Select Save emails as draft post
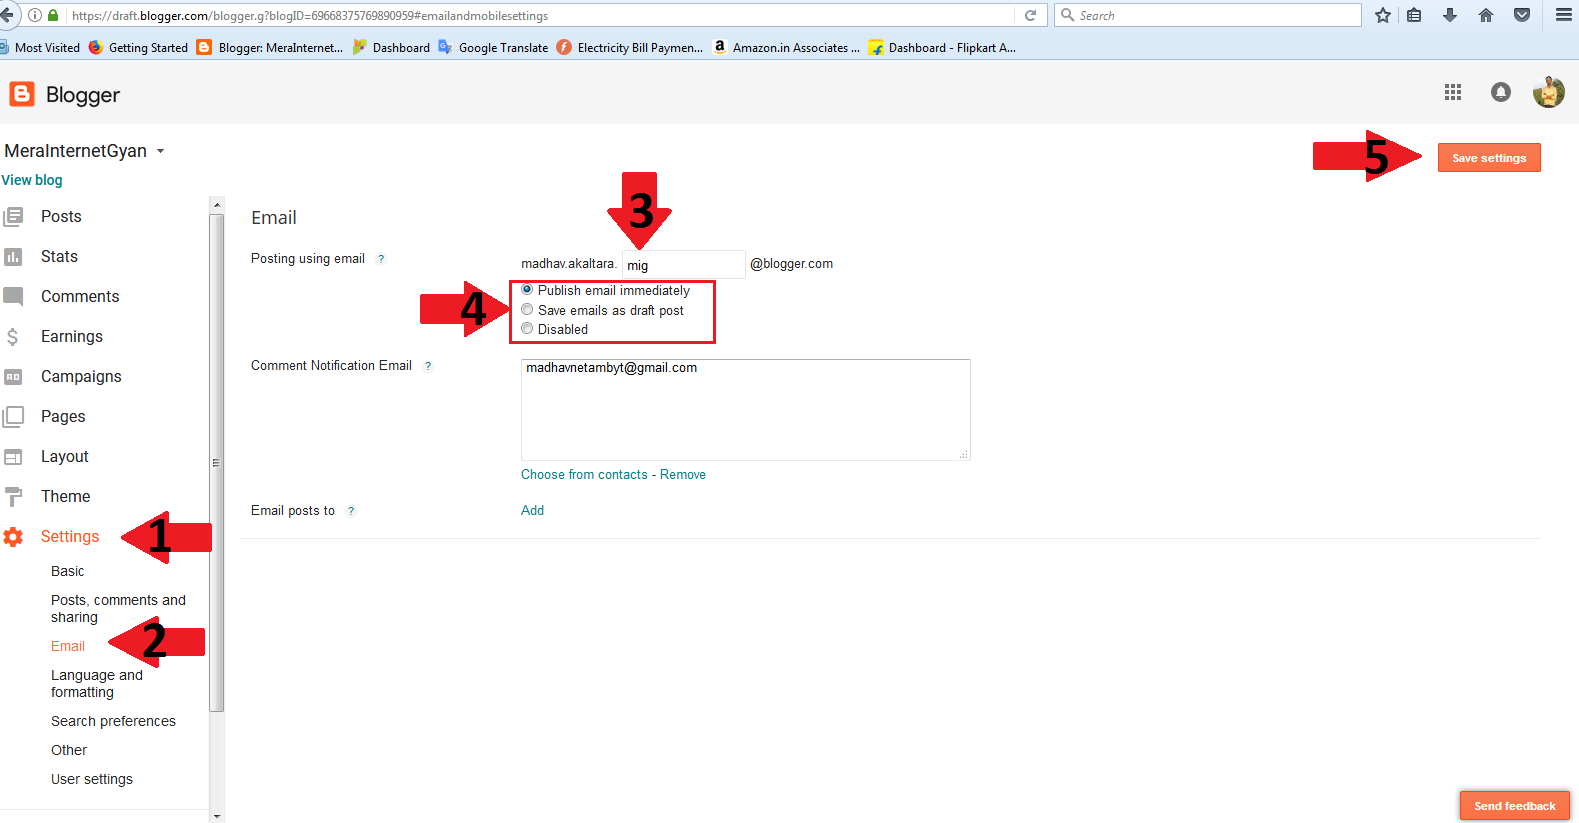 [527, 310]
